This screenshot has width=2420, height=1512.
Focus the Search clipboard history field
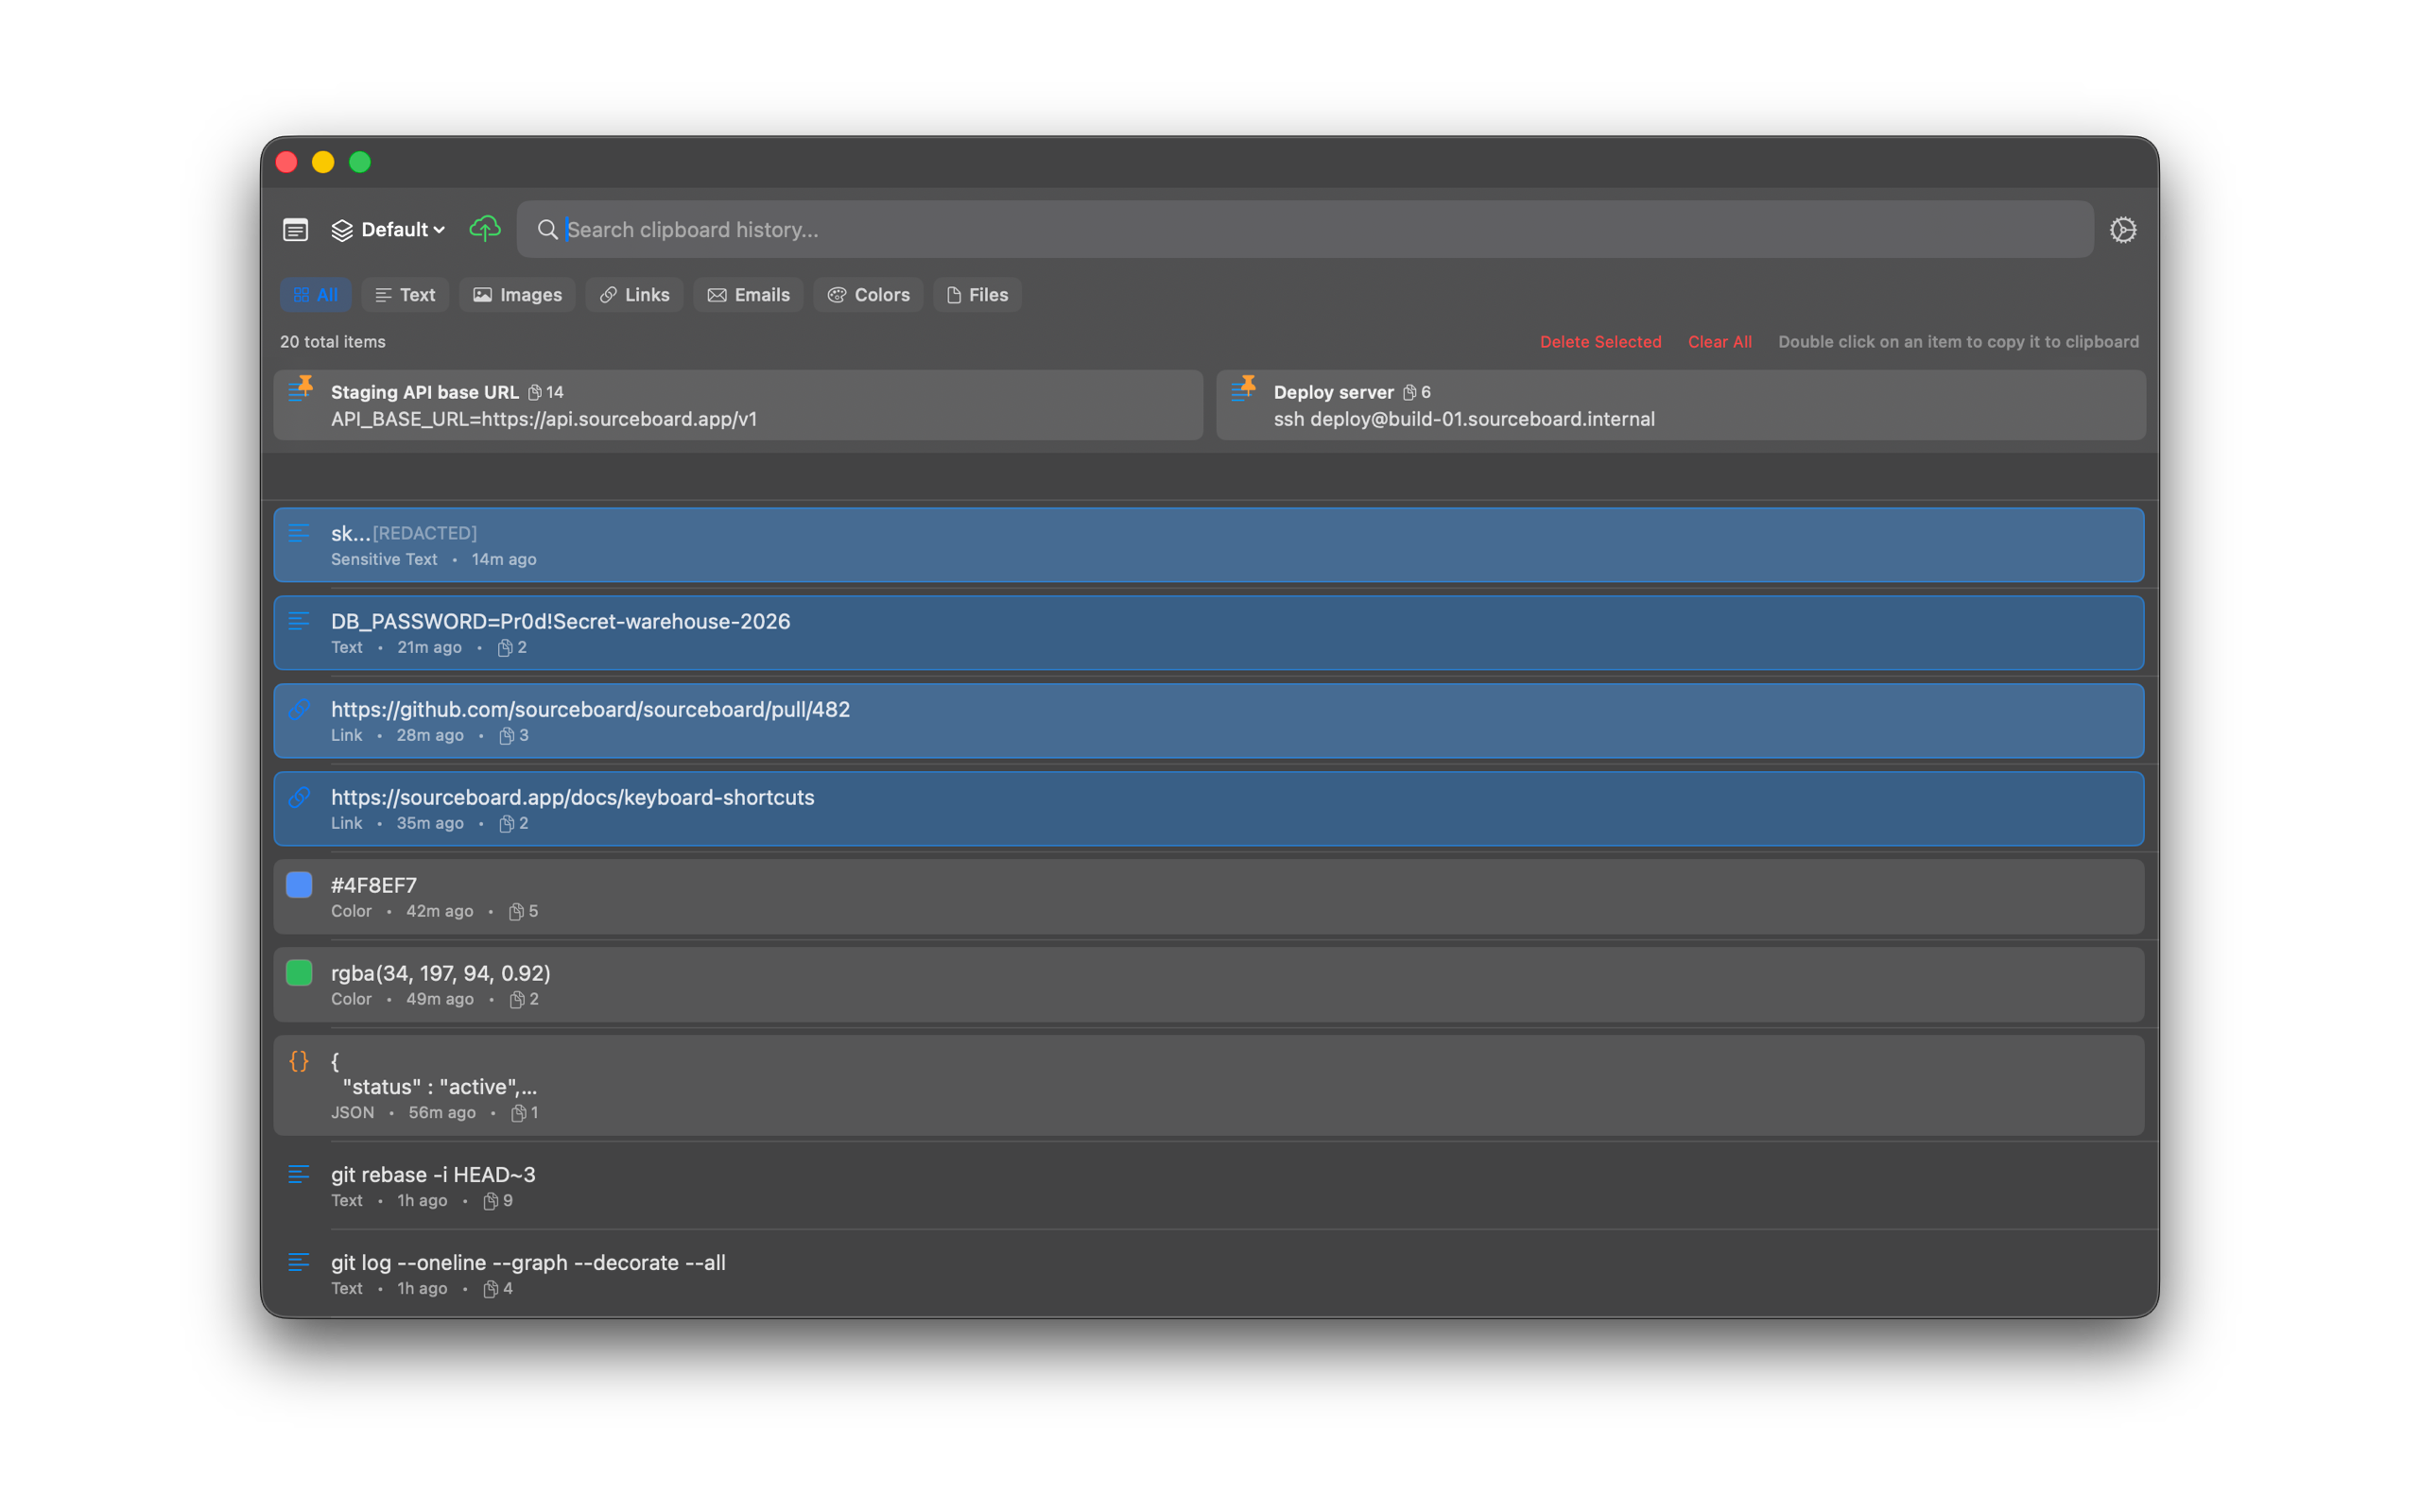tap(1305, 229)
